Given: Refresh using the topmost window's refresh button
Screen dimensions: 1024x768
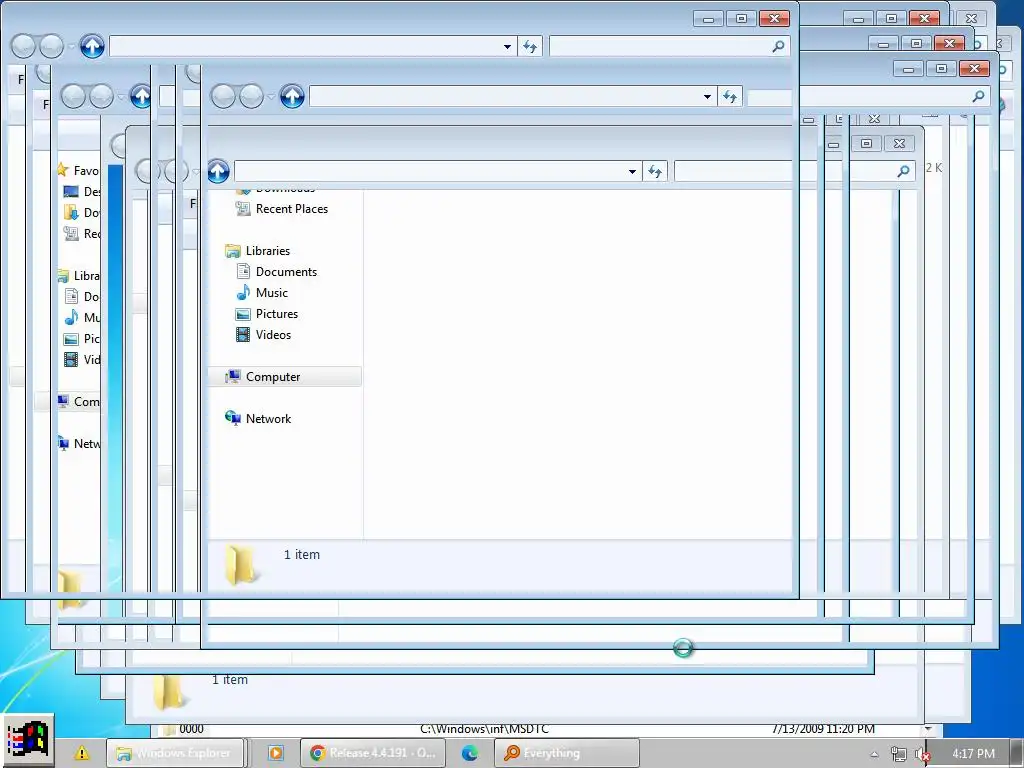Looking at the screenshot, I should 530,46.
